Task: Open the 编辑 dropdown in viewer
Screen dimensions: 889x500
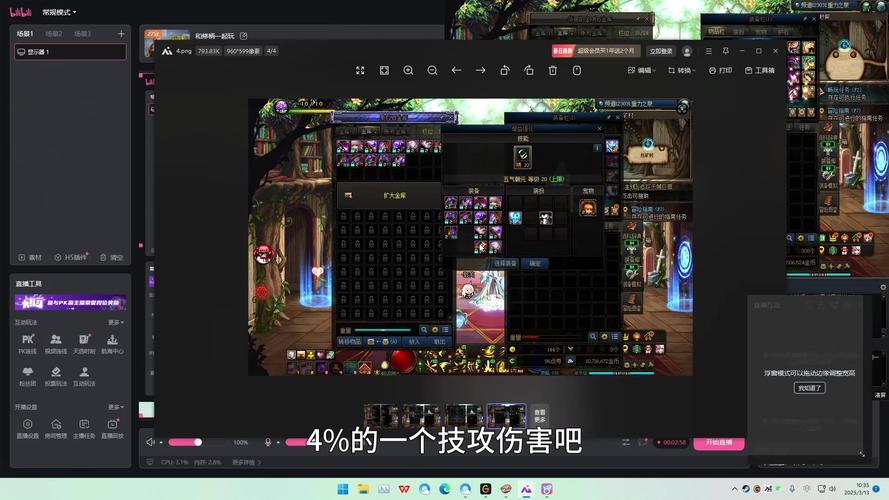Action: tap(642, 70)
